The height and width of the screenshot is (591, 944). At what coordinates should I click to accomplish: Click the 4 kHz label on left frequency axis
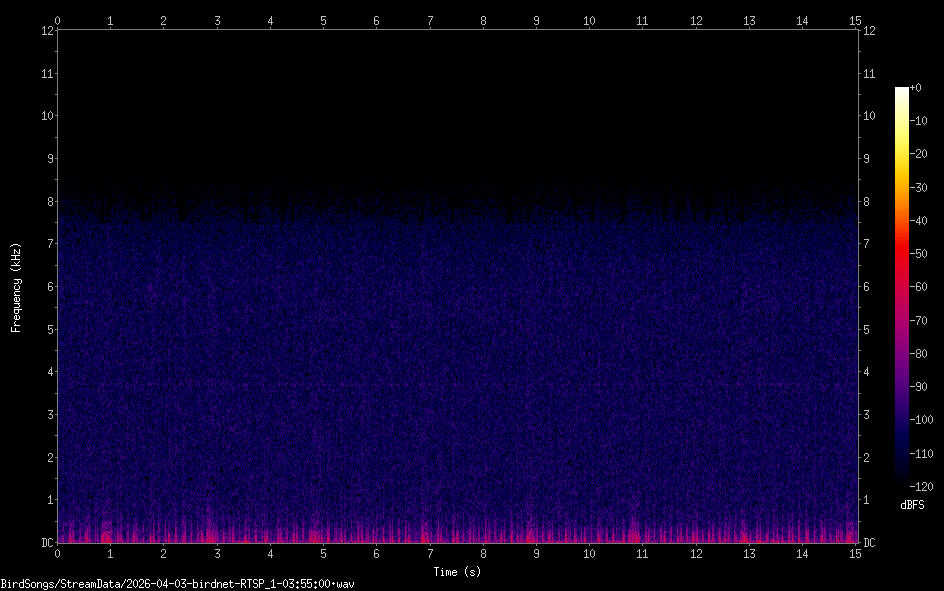48,372
